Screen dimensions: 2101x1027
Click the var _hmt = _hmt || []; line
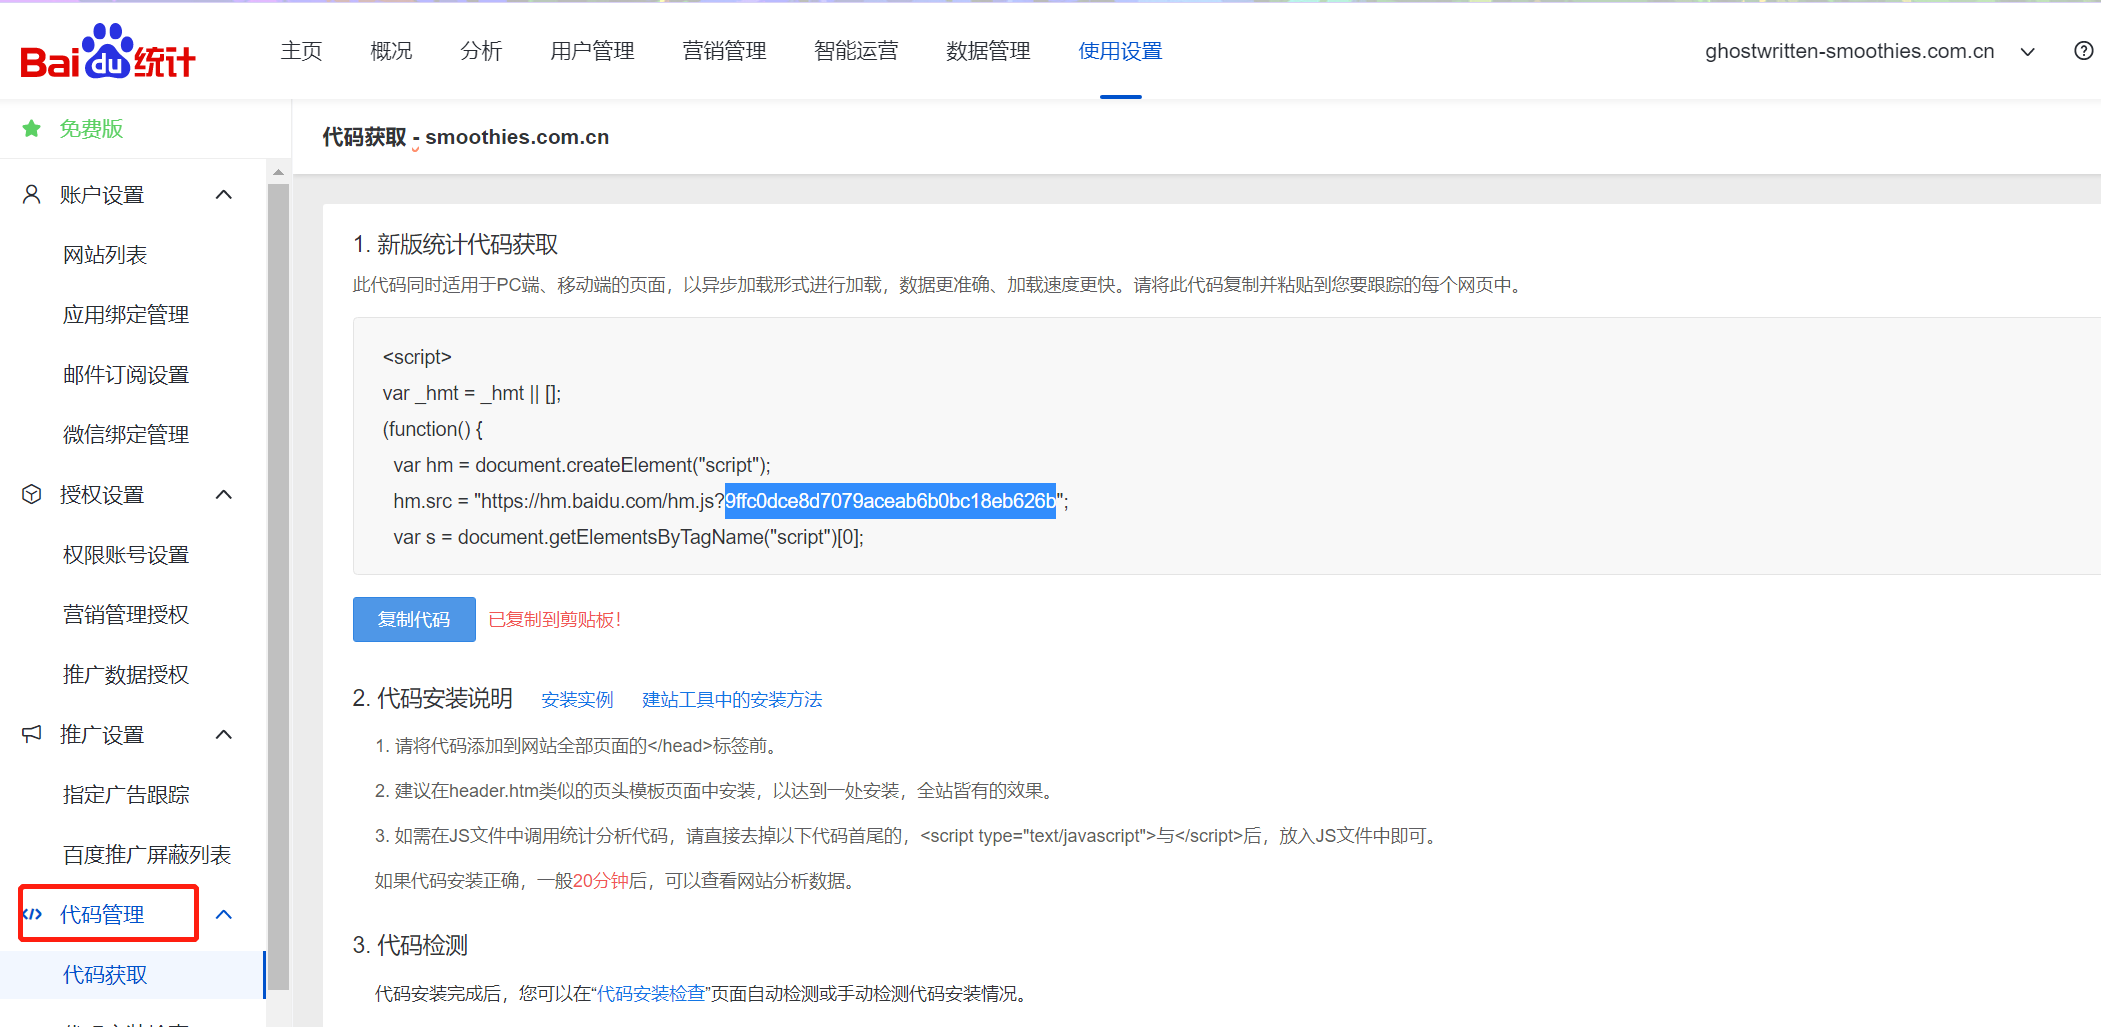pos(472,393)
